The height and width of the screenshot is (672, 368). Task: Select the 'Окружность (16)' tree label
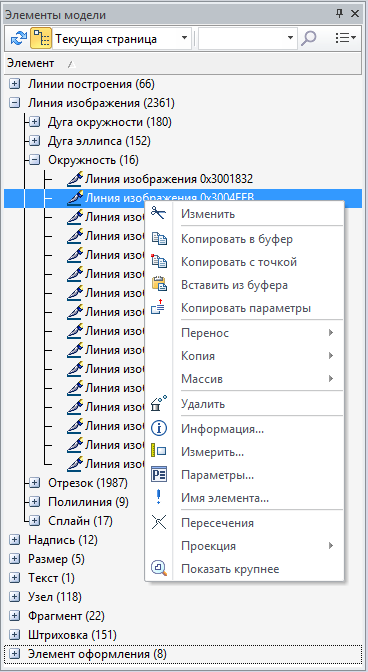(x=93, y=160)
